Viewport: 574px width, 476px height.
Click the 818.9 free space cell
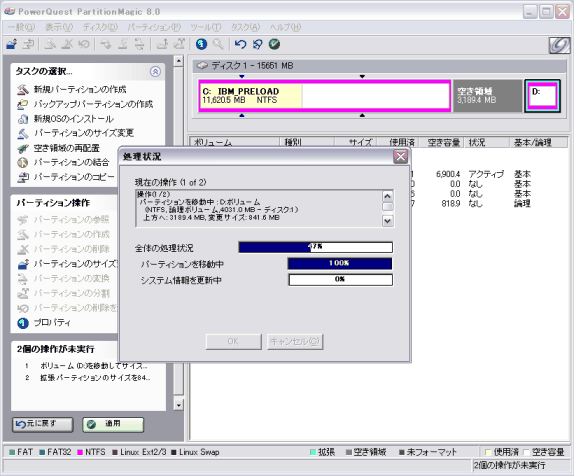[x=451, y=204]
